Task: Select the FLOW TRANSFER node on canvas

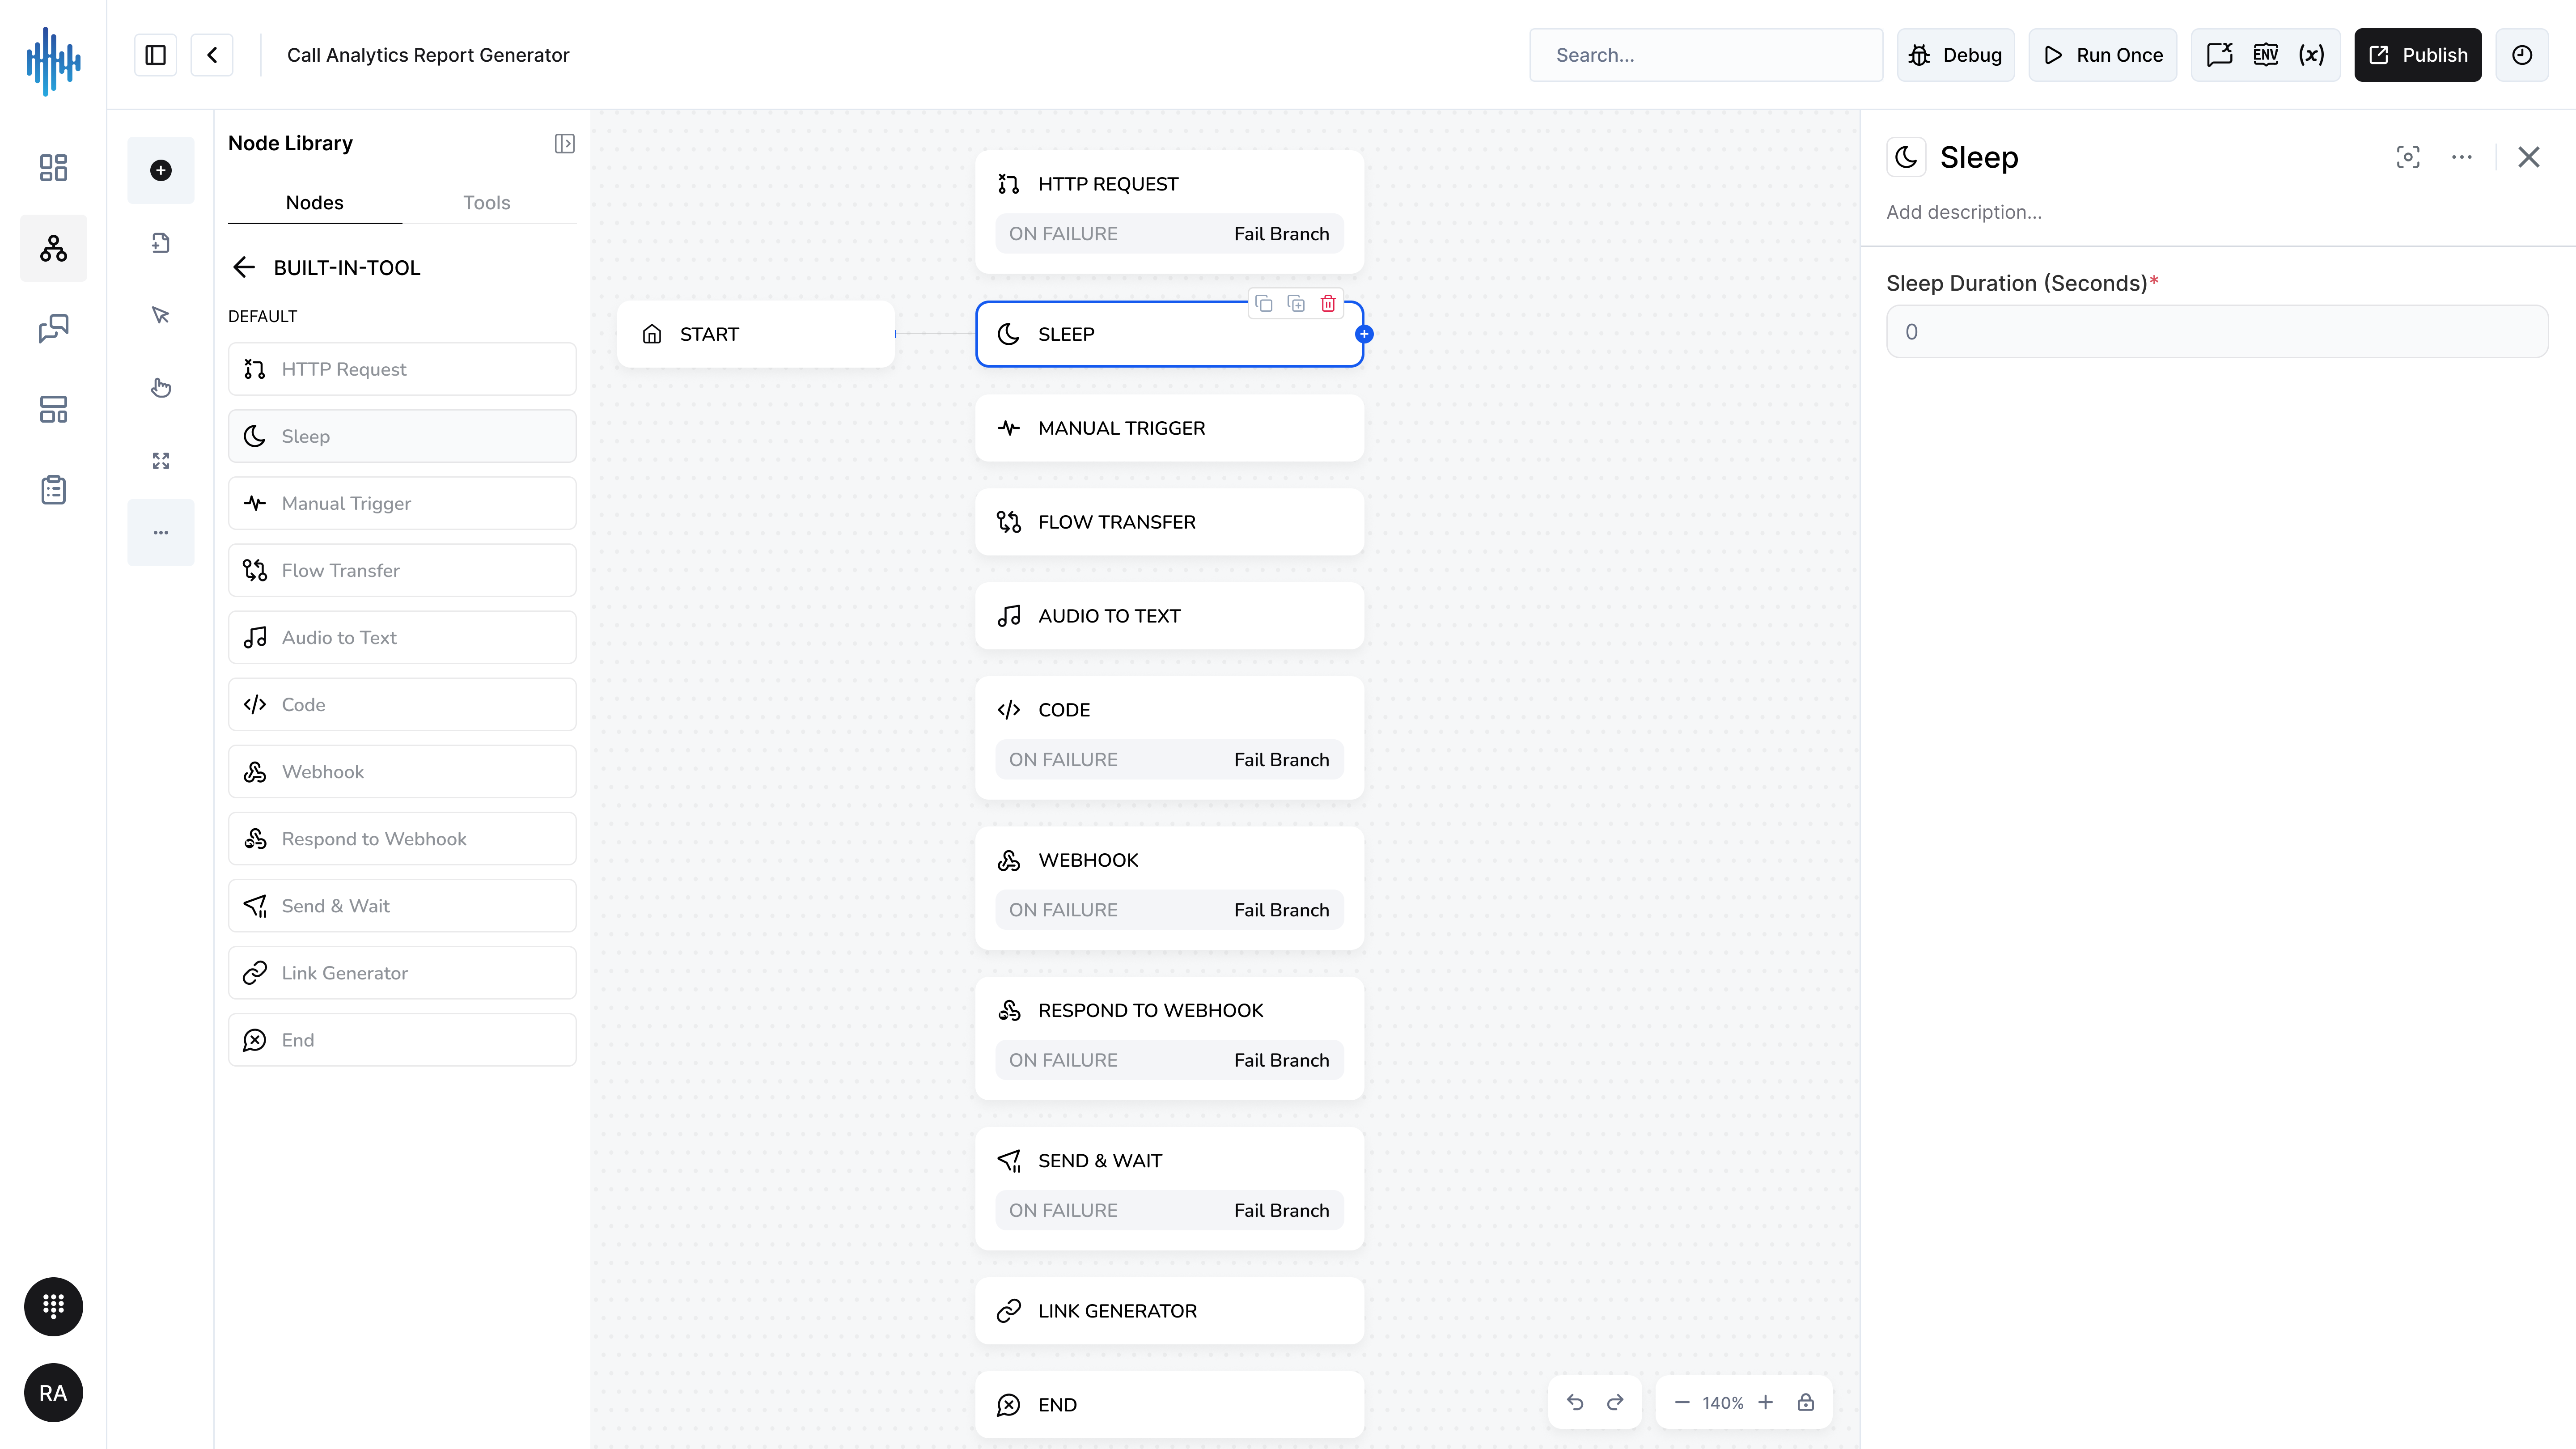Action: [1169, 522]
